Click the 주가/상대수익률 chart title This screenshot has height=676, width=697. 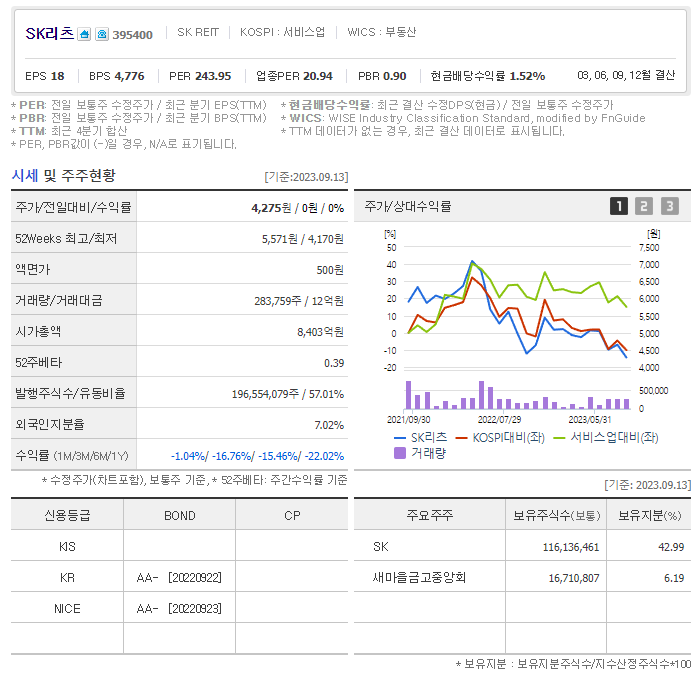[408, 206]
